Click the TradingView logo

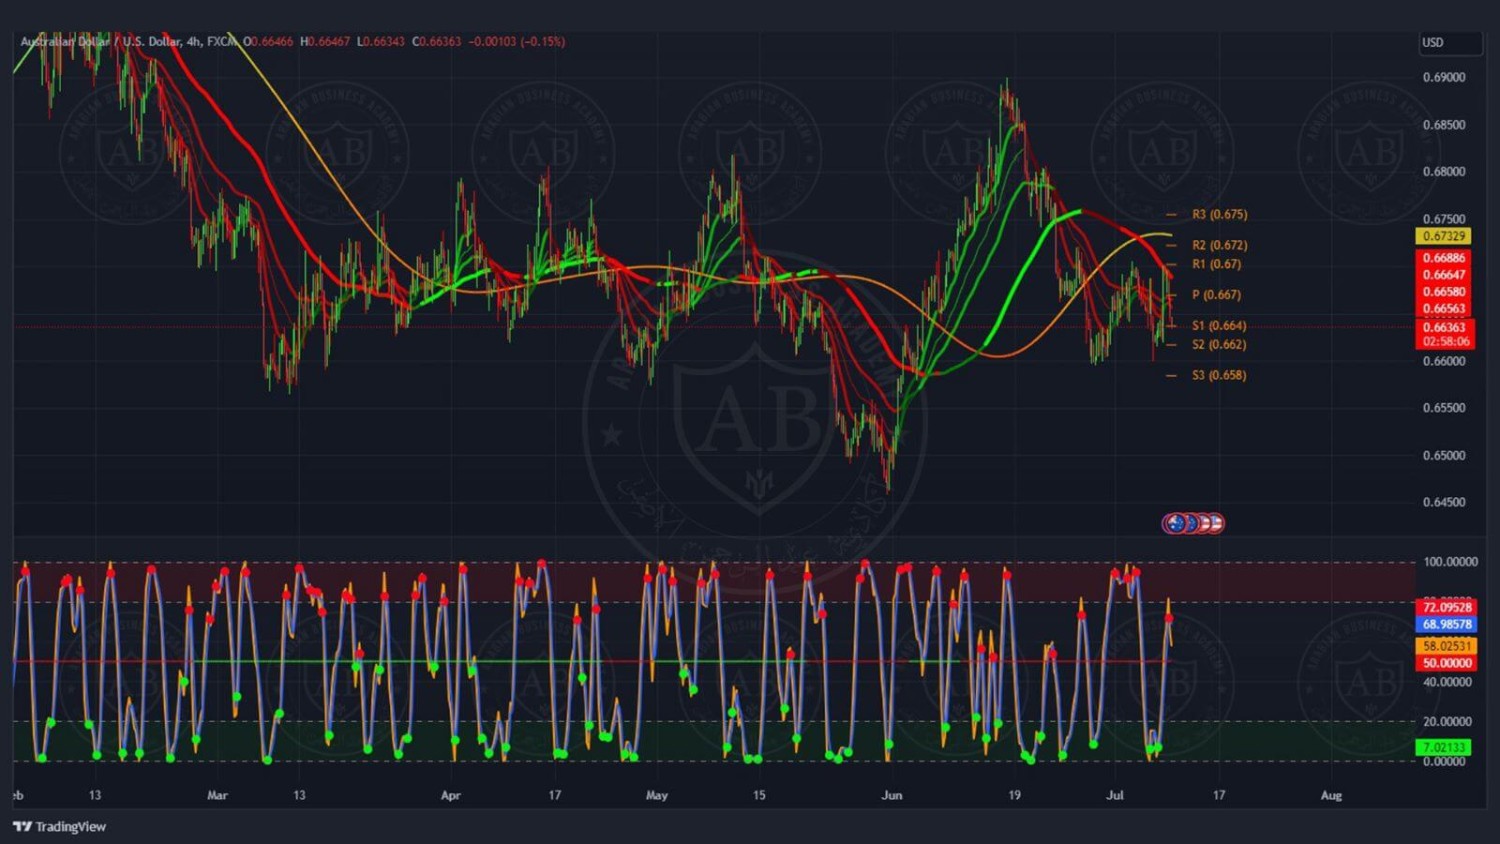[x=60, y=826]
